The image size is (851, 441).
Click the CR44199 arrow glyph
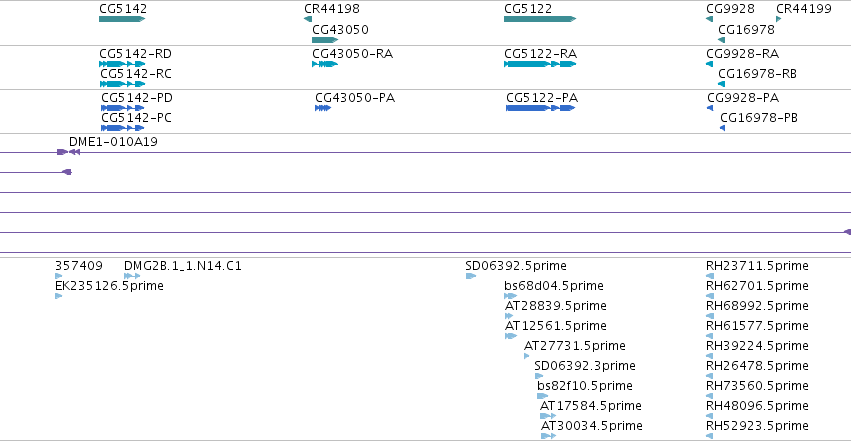pos(779,19)
